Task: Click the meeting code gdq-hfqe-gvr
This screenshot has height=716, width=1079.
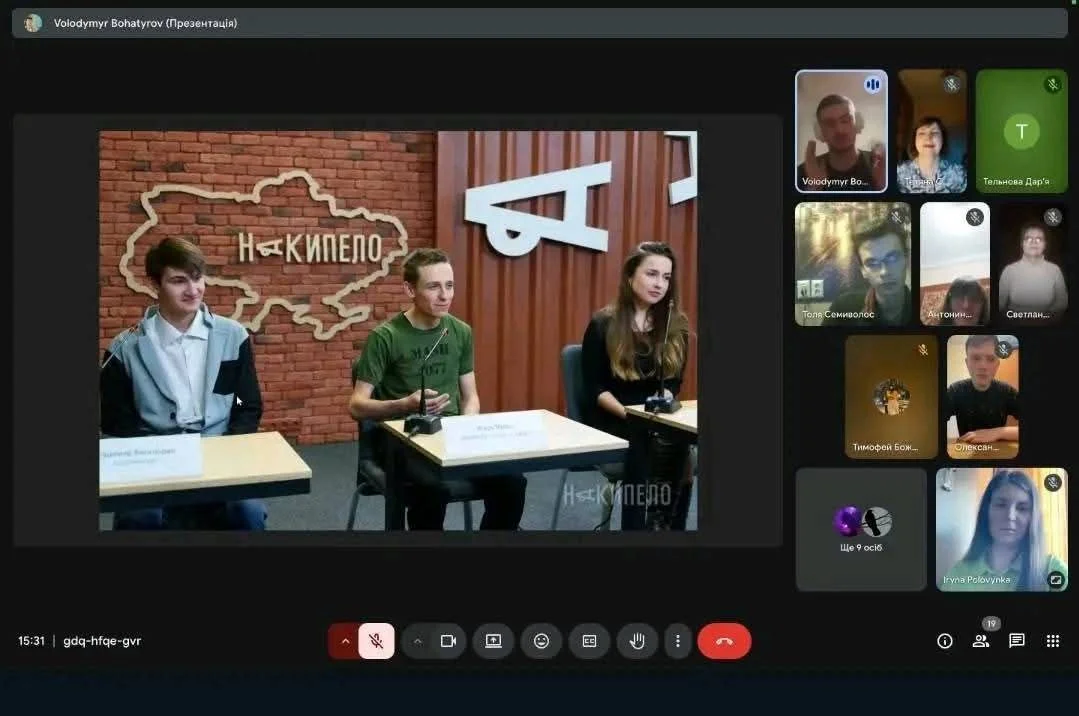Action: [102, 641]
